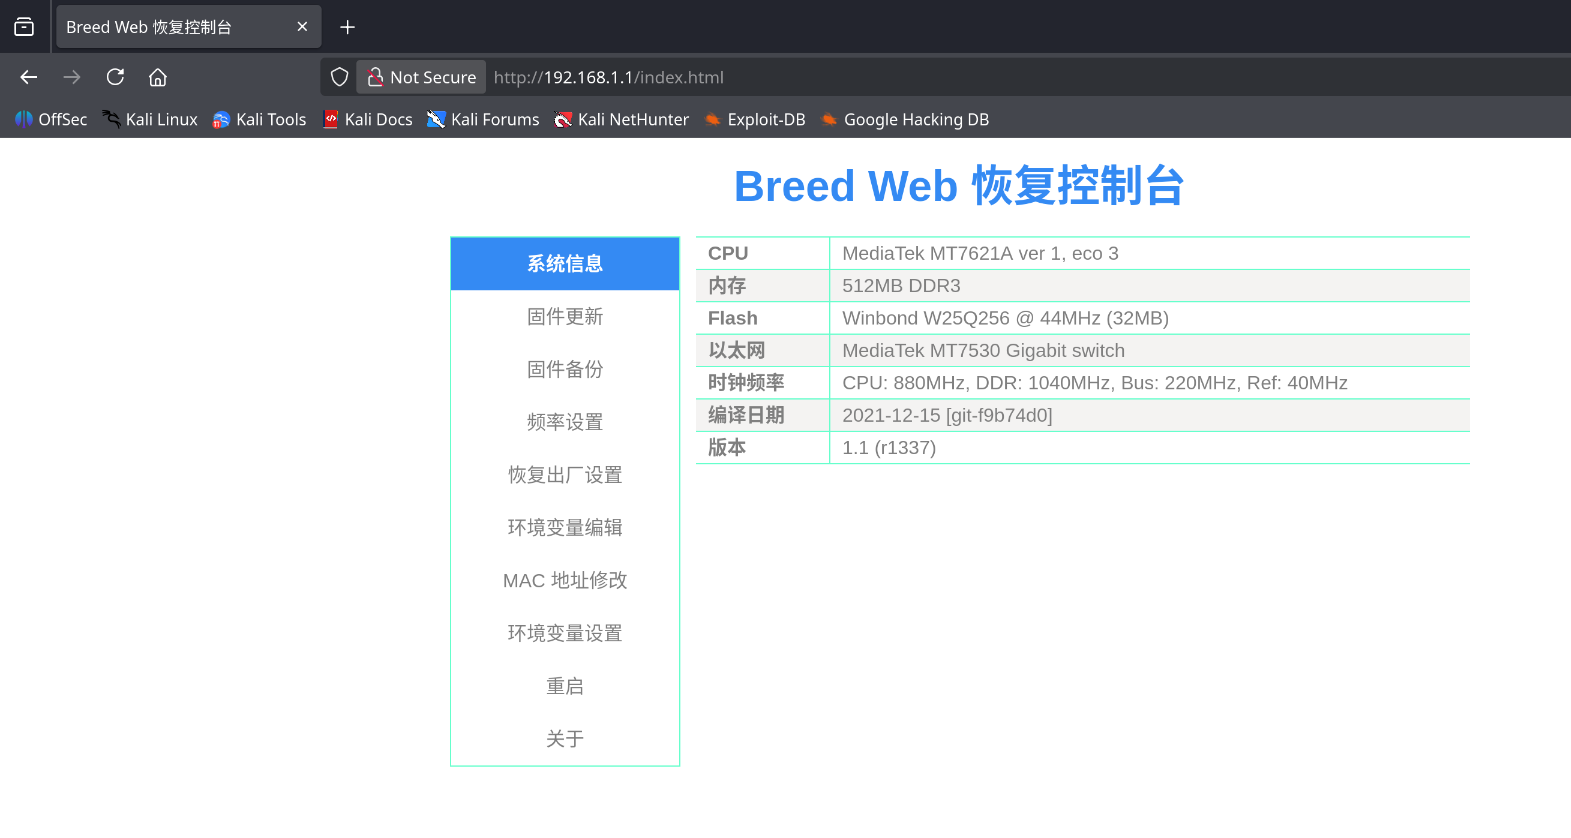Click the 编译日期 row label
Viewport: 1571px width, 838px height.
(x=746, y=415)
